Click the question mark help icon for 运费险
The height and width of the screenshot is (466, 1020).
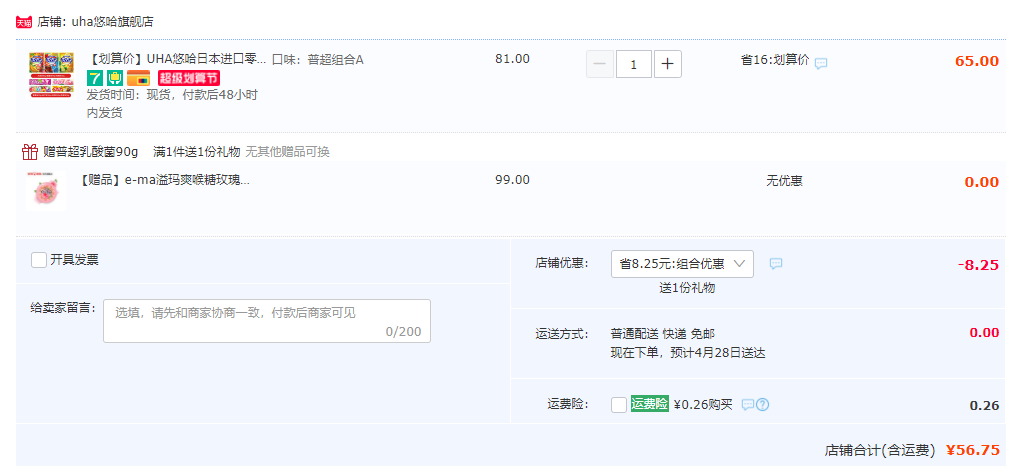coord(763,405)
